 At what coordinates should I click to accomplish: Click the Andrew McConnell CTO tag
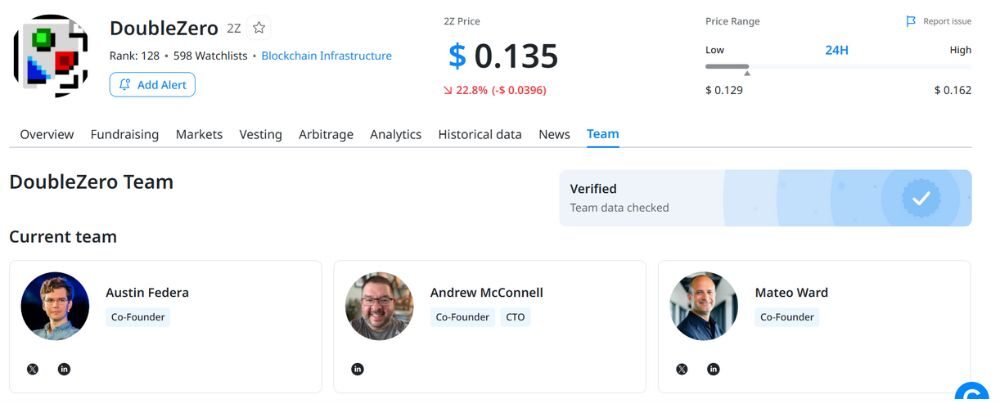coord(515,317)
